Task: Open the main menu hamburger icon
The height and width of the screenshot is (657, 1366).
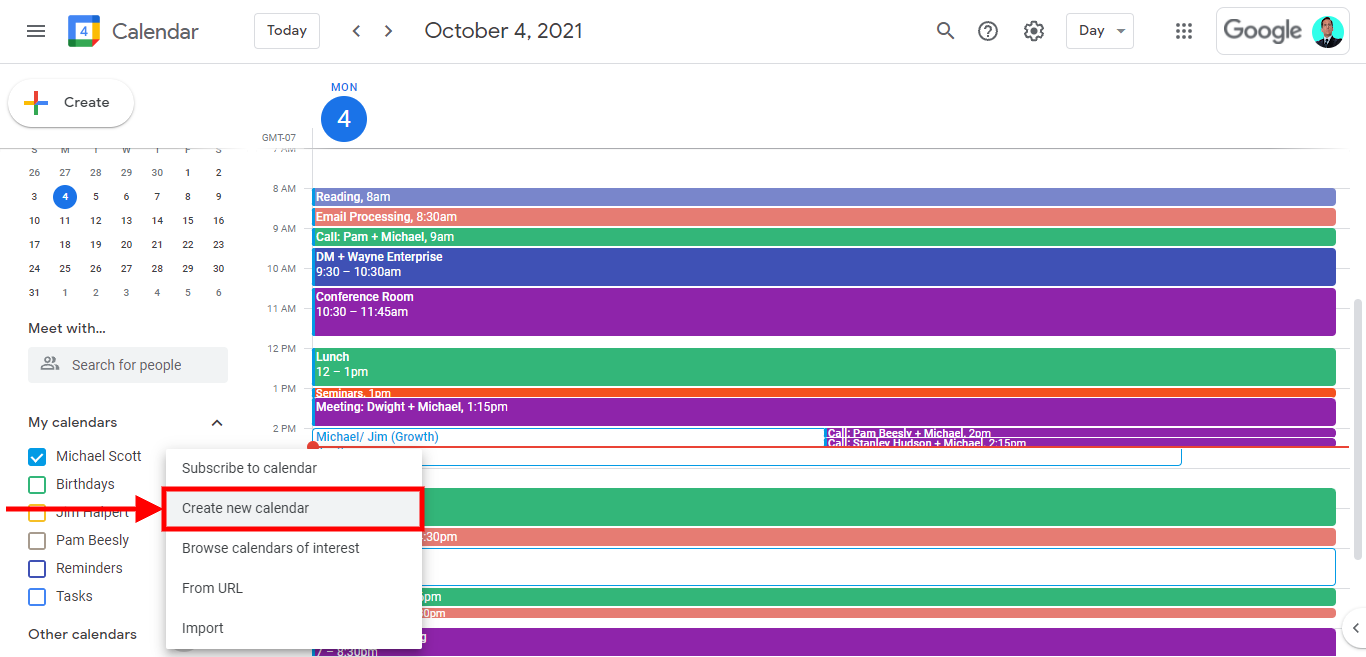Action: pyautogui.click(x=36, y=31)
